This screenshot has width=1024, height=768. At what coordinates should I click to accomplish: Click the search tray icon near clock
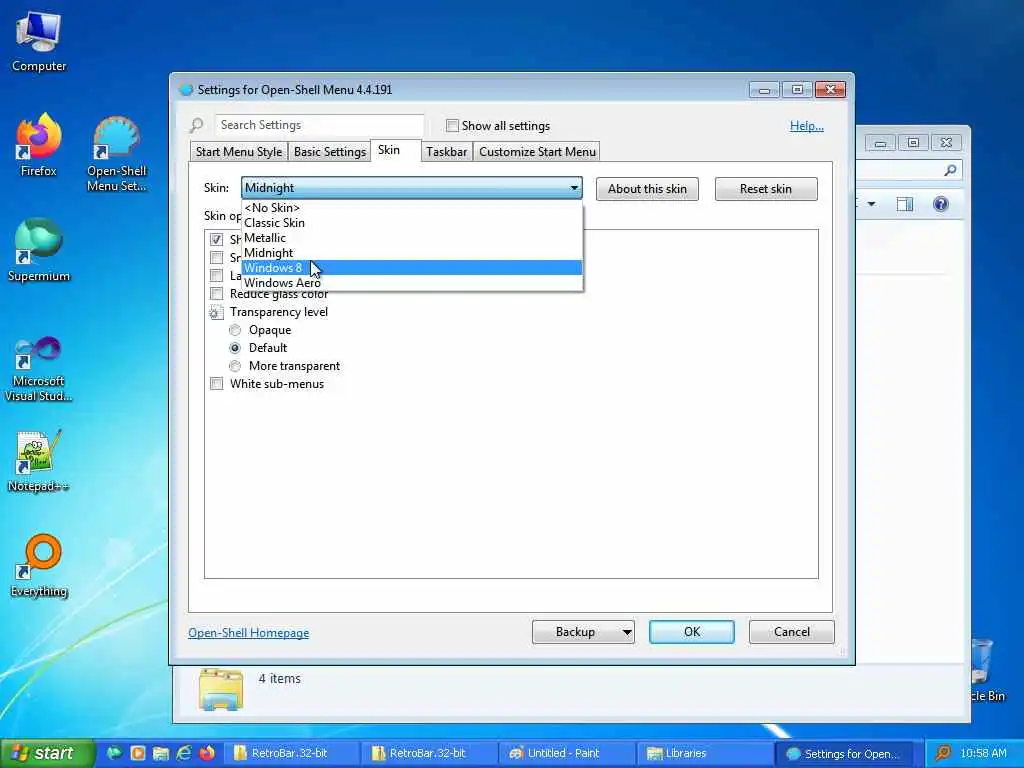[x=943, y=753]
